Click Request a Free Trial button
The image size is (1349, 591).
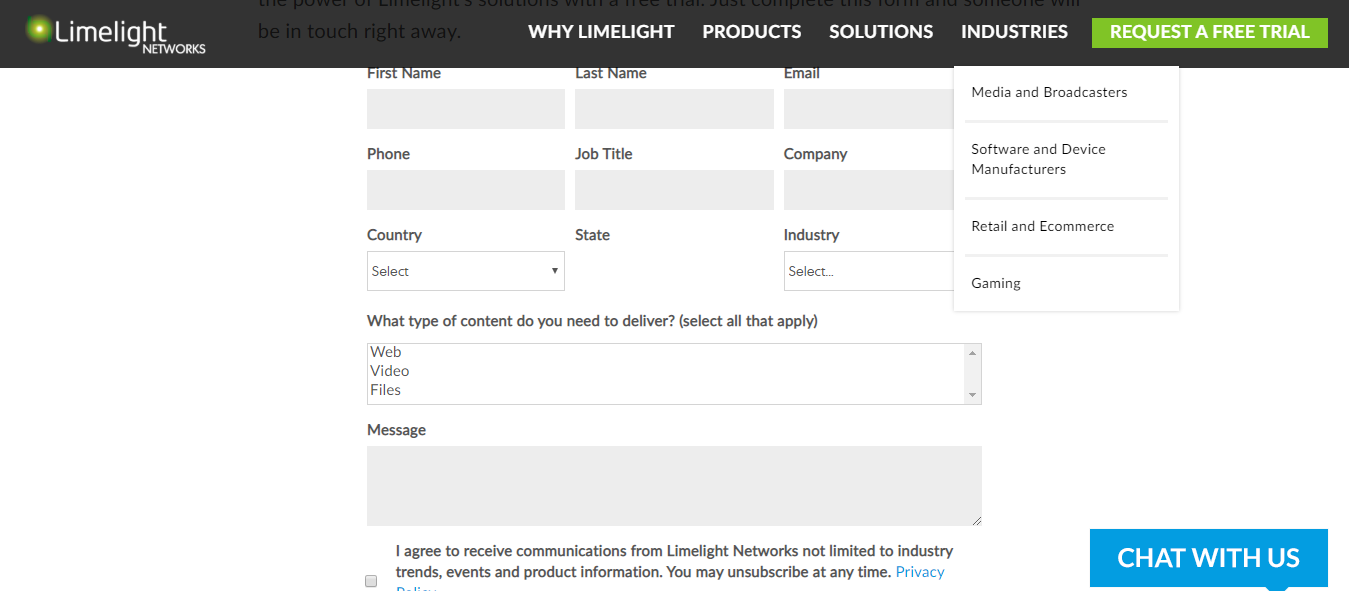tap(1209, 32)
